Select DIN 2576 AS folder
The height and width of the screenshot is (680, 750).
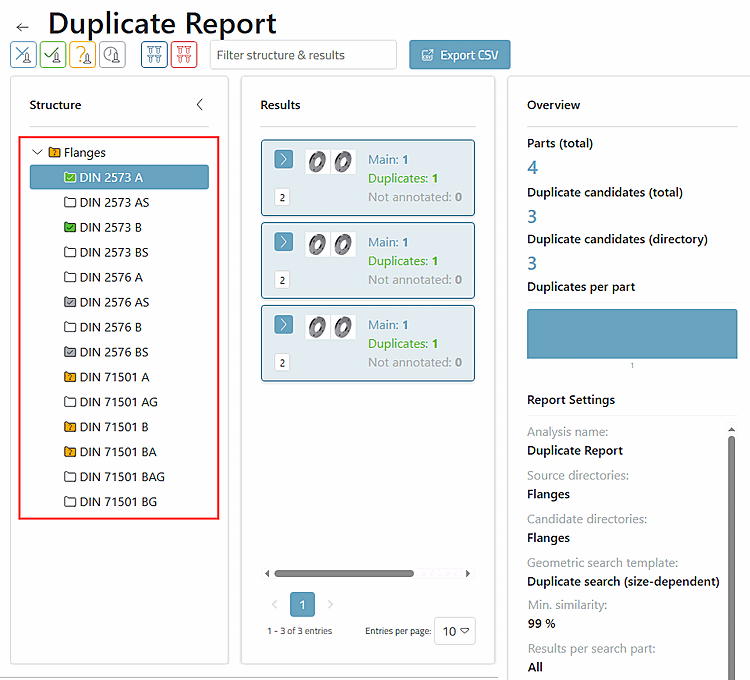[x=107, y=302]
